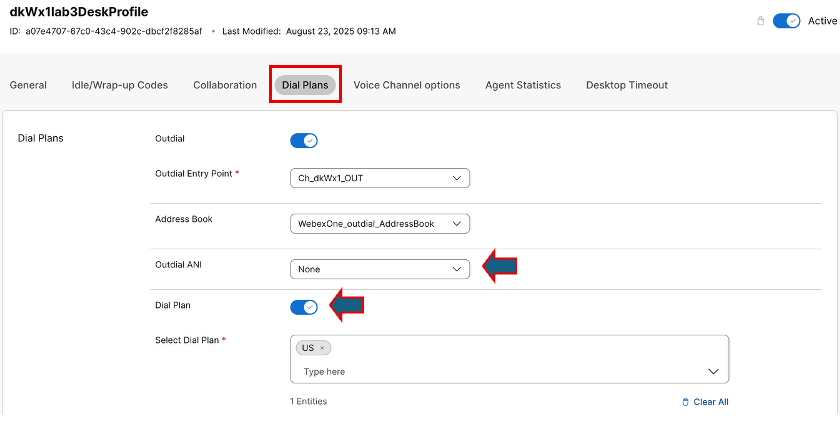Toggle the Active profile switch

click(787, 20)
